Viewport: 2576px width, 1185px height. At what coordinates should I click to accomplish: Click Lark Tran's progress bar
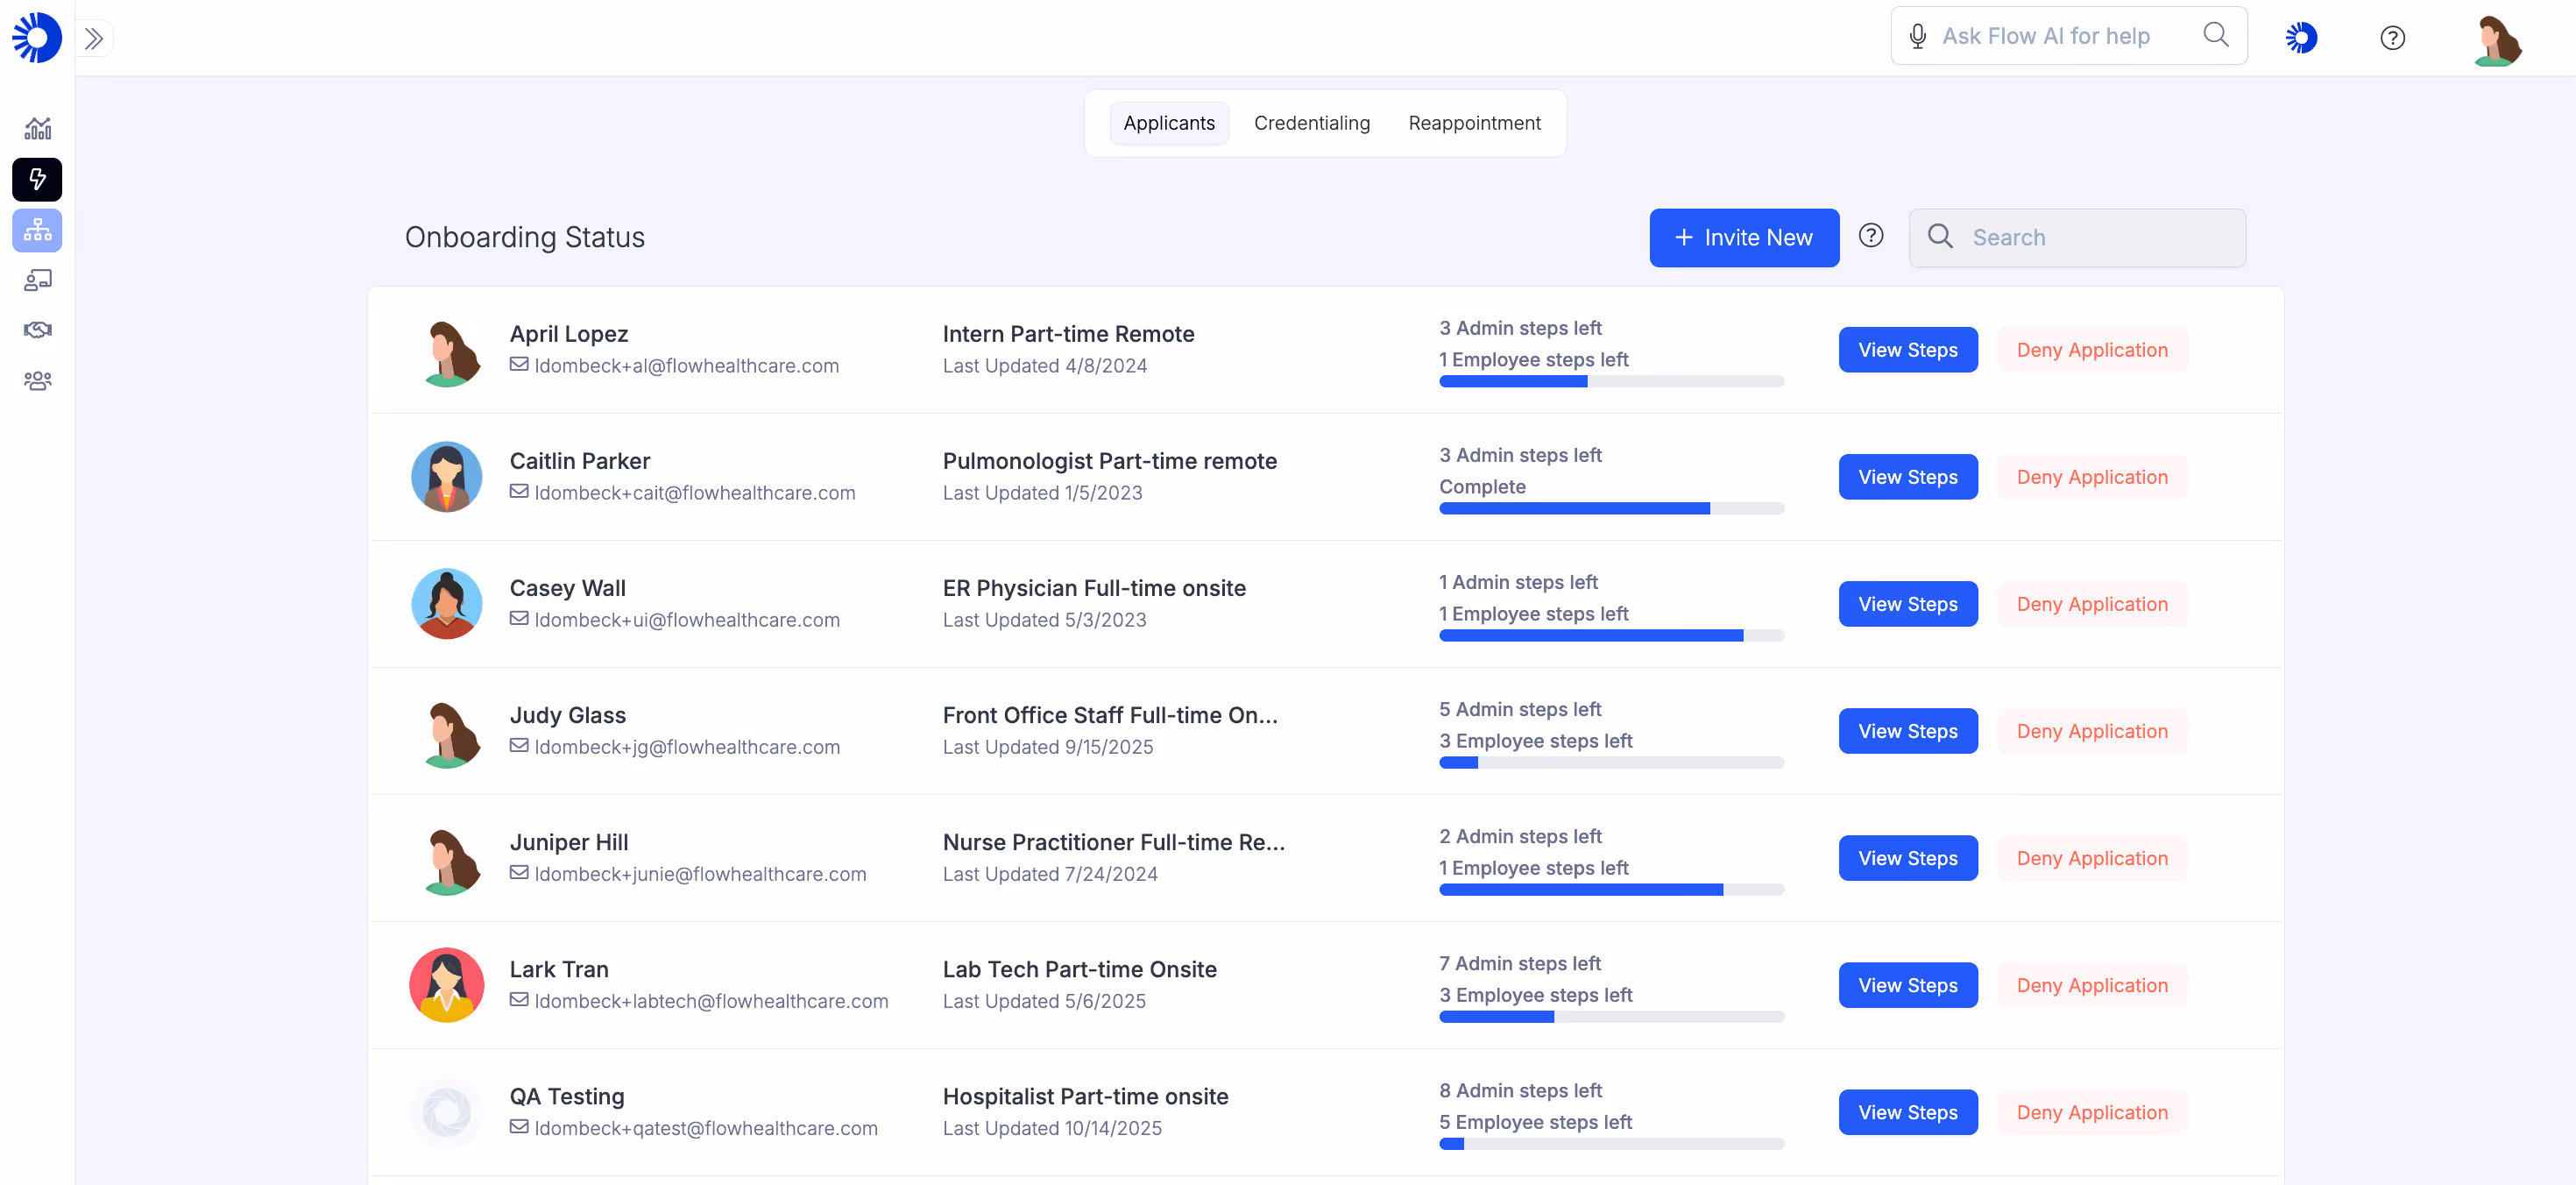click(1610, 1017)
